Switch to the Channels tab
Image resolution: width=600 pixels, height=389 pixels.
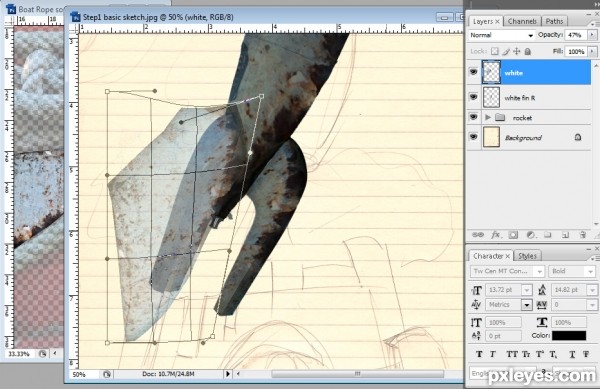[522, 21]
